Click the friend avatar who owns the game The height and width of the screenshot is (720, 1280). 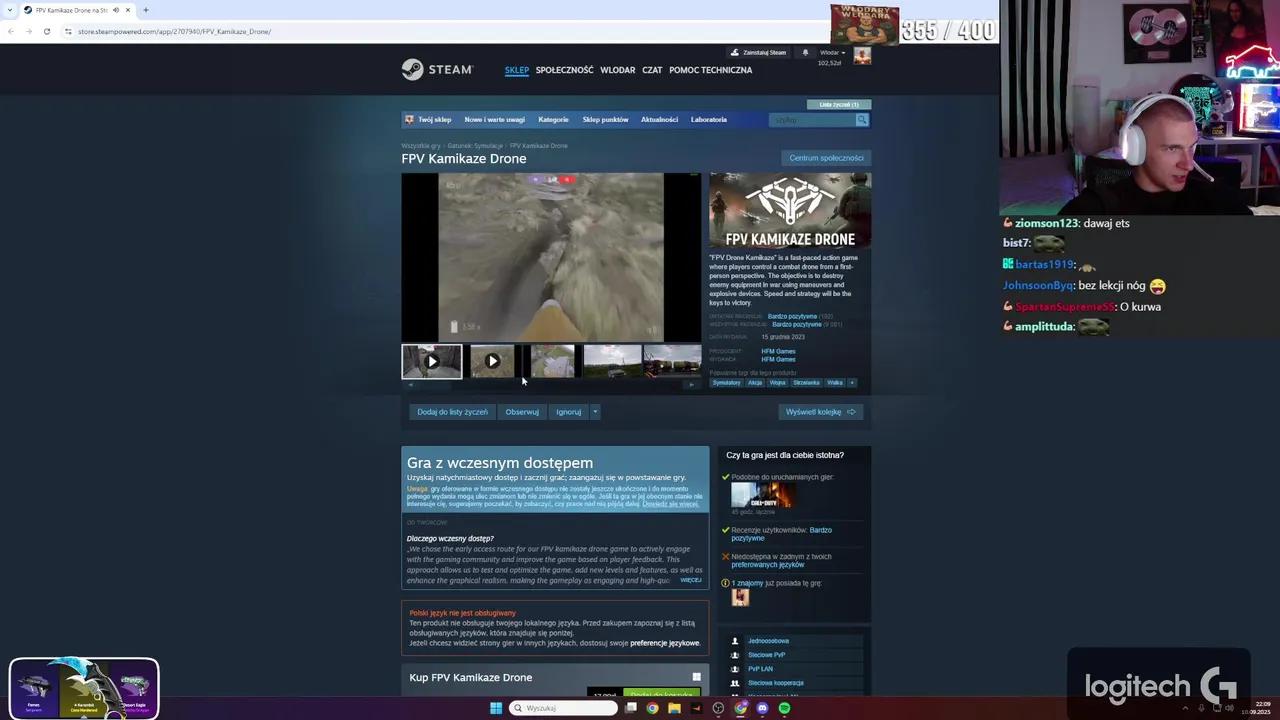point(740,597)
